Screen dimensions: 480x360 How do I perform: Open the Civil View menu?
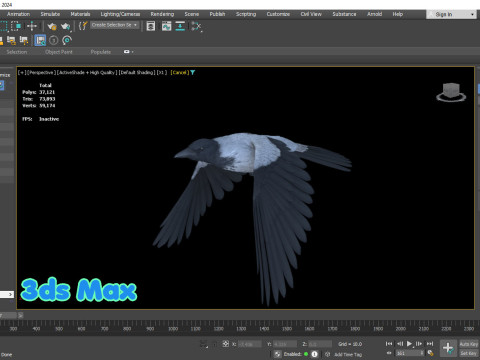pyautogui.click(x=311, y=14)
